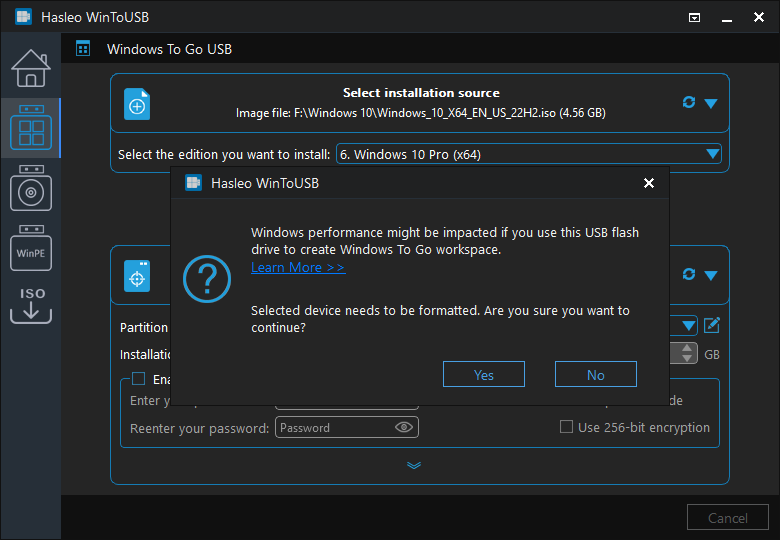Click the edit partition layout icon

[712, 326]
